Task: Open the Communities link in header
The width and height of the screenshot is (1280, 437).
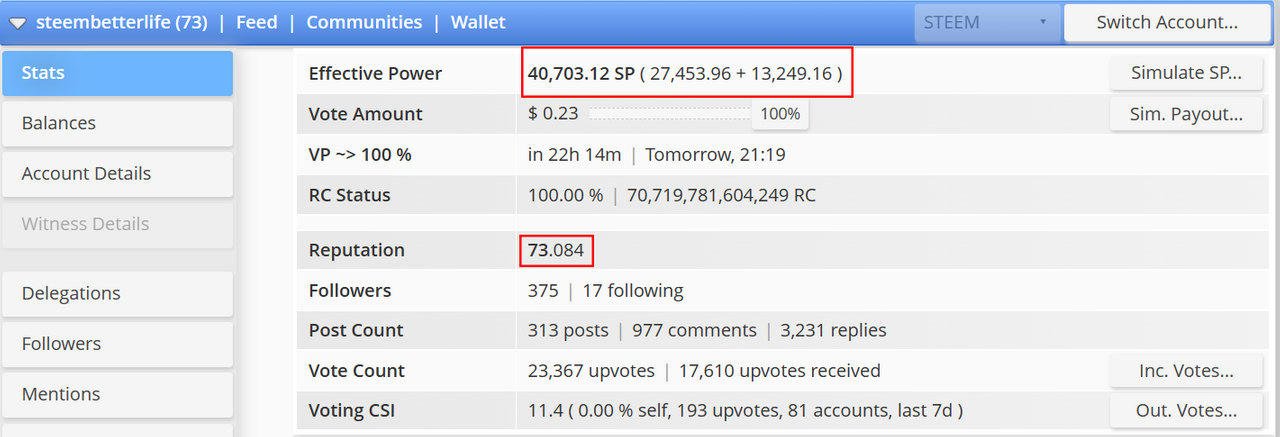Action: pyautogui.click(x=364, y=22)
